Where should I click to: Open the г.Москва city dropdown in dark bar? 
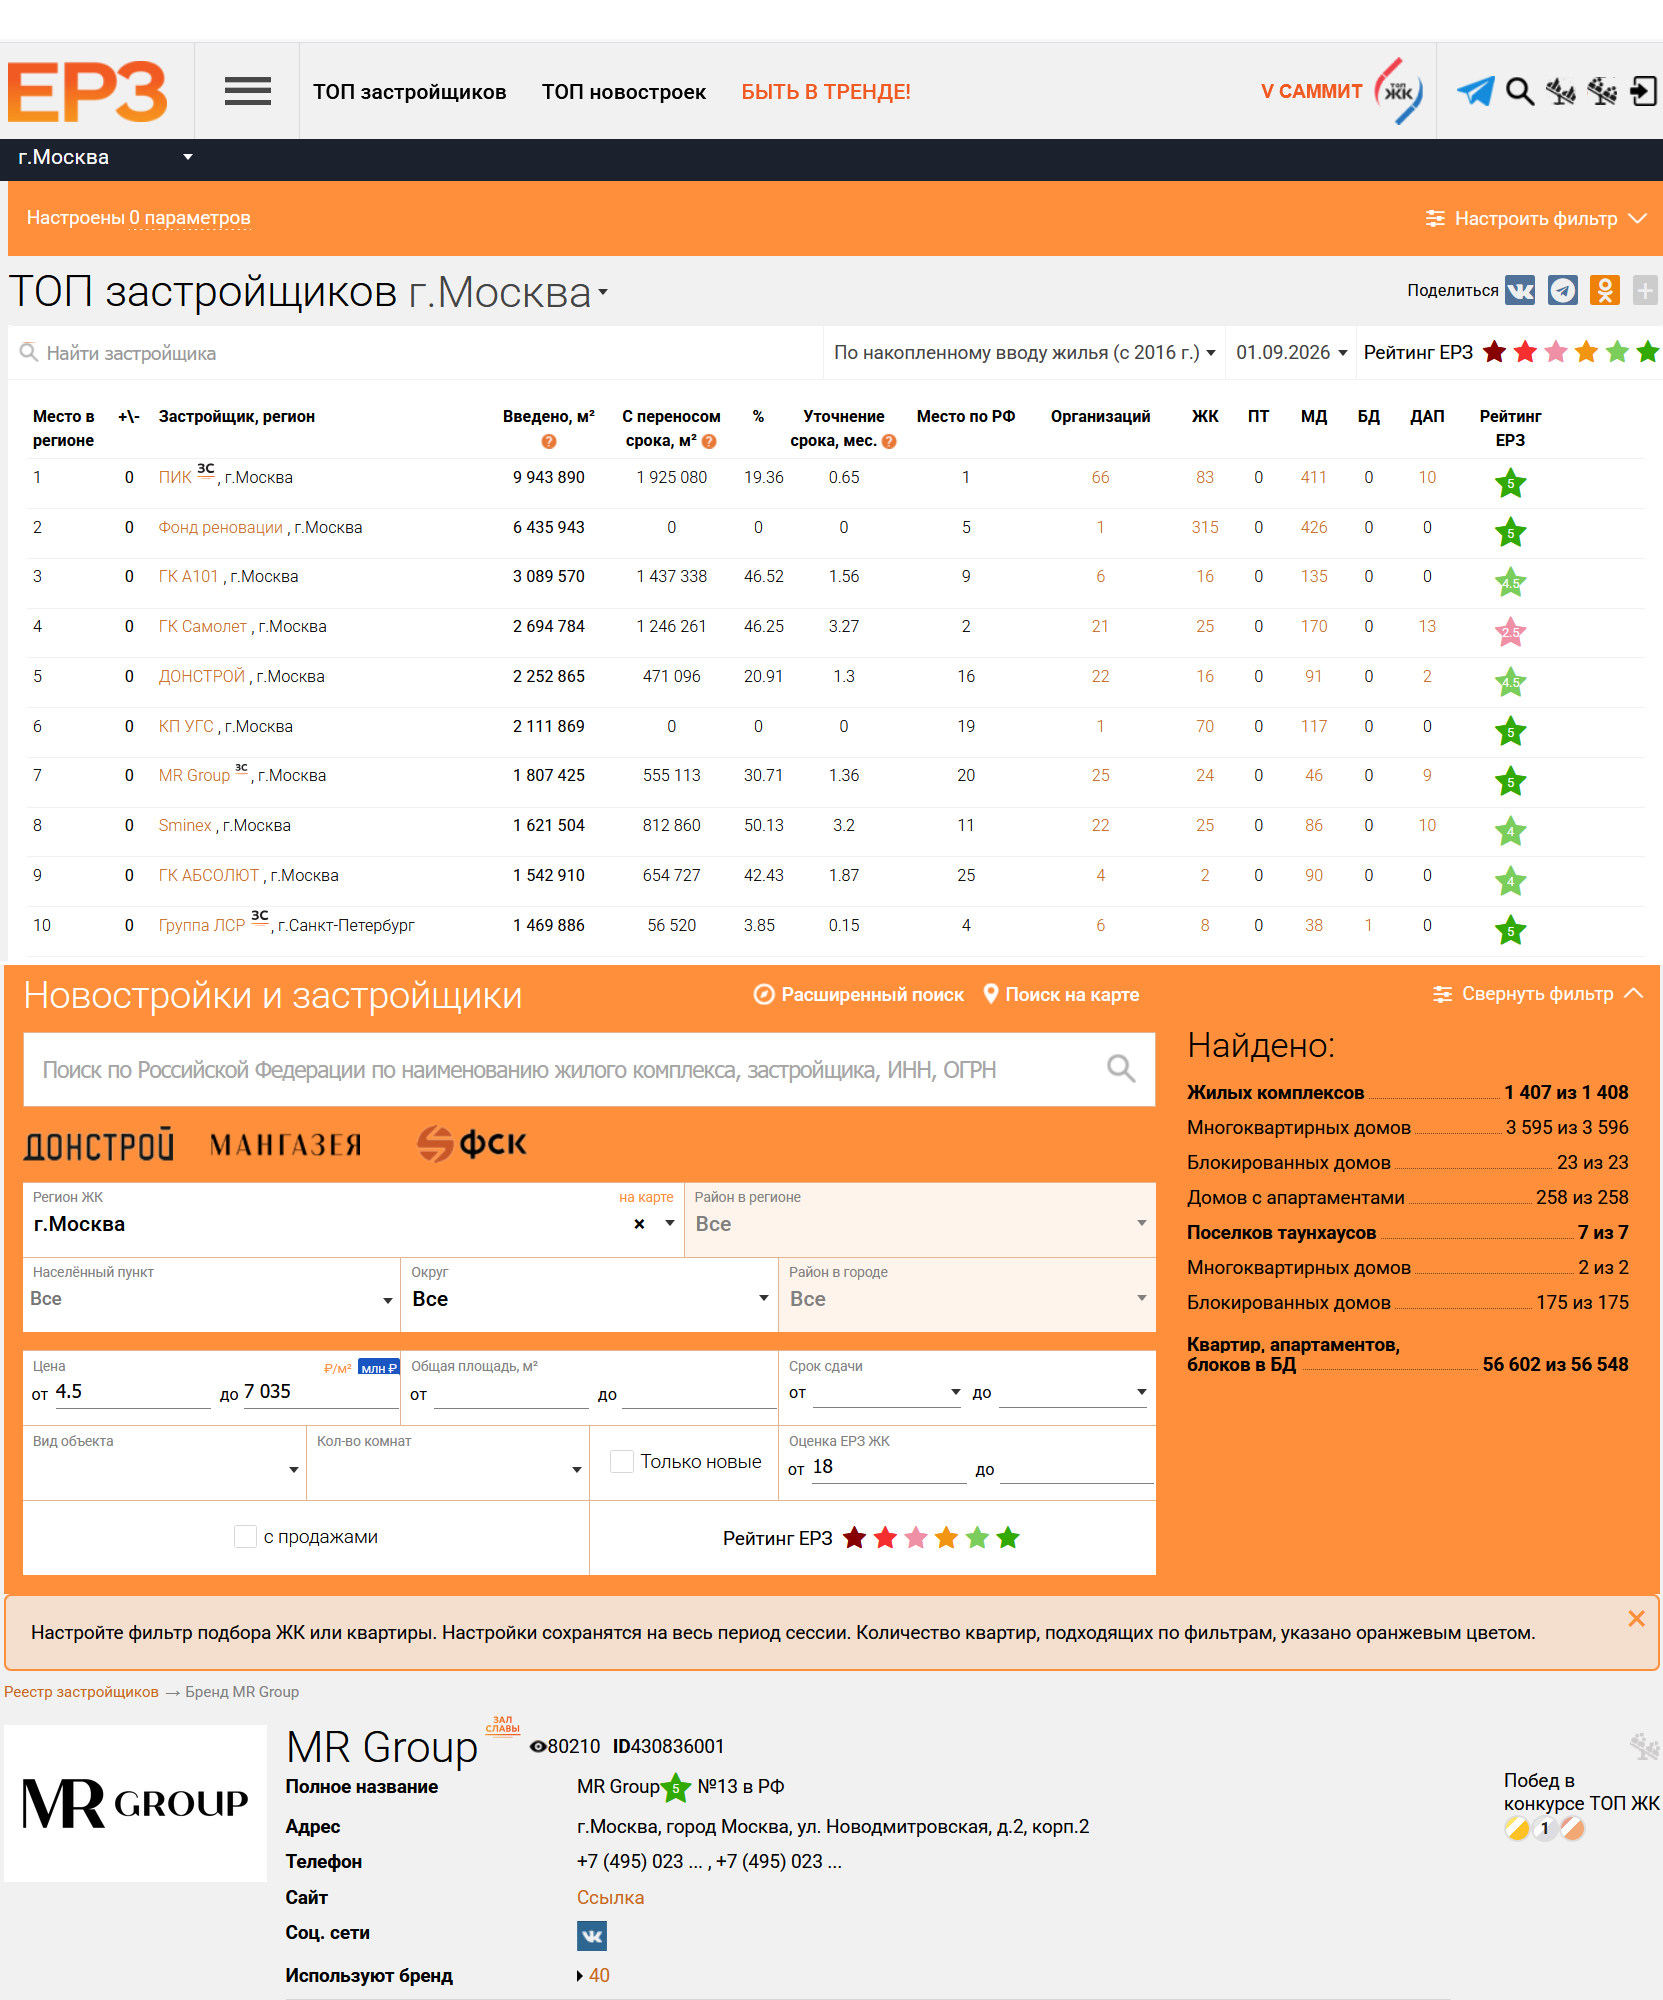(105, 157)
